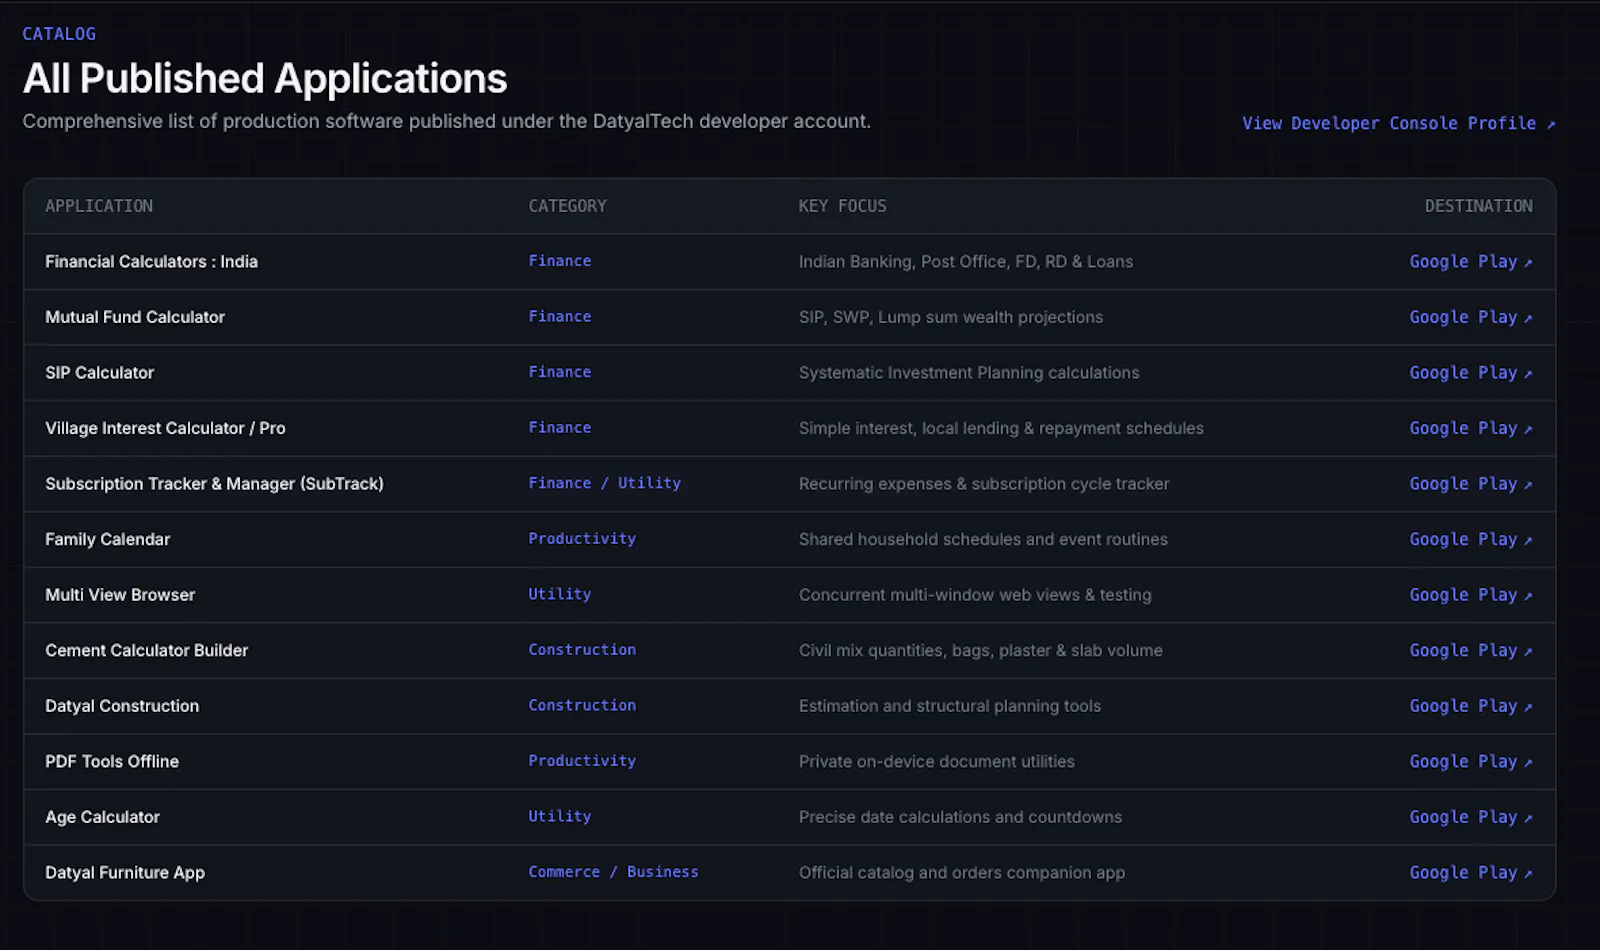The width and height of the screenshot is (1600, 950).
Task: Click the Commerce / Business category tag
Action: click(x=613, y=872)
